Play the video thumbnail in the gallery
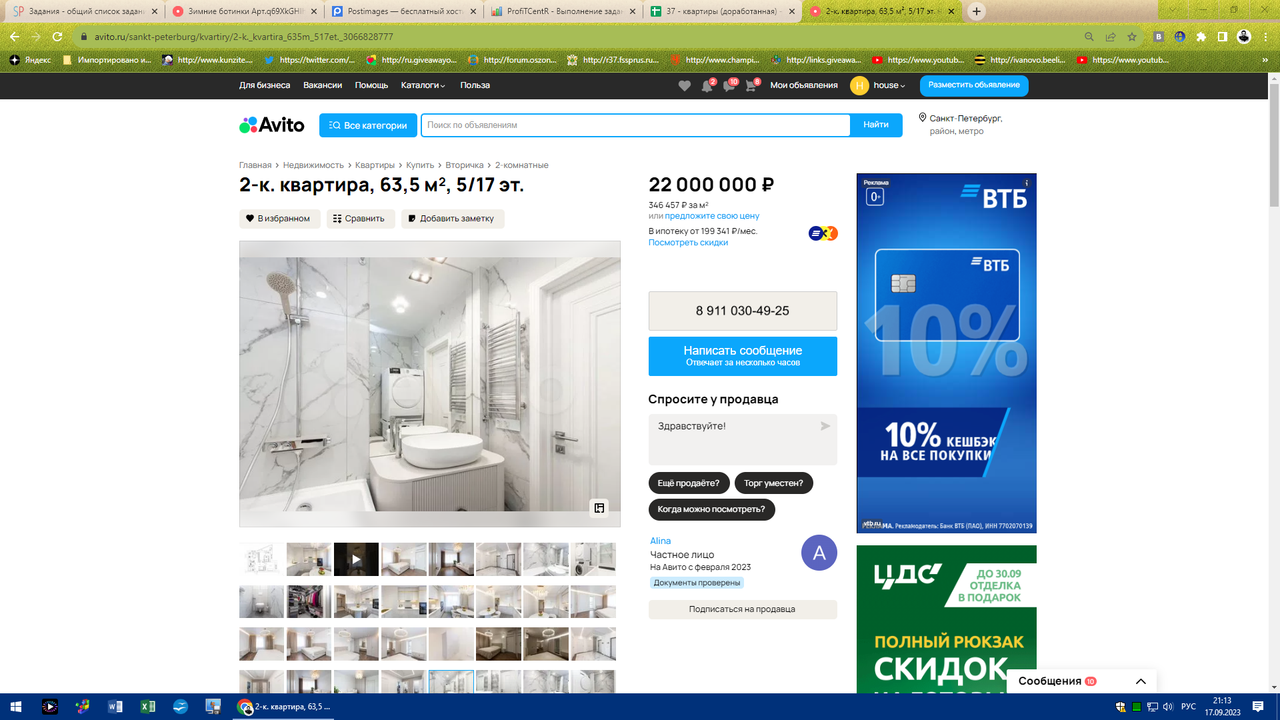1280x720 pixels. click(356, 559)
